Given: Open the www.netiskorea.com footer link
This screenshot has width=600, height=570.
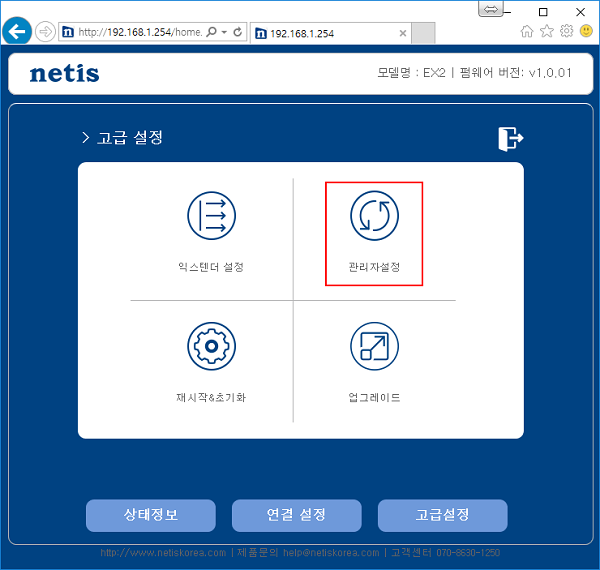Looking at the screenshot, I should [x=163, y=553].
